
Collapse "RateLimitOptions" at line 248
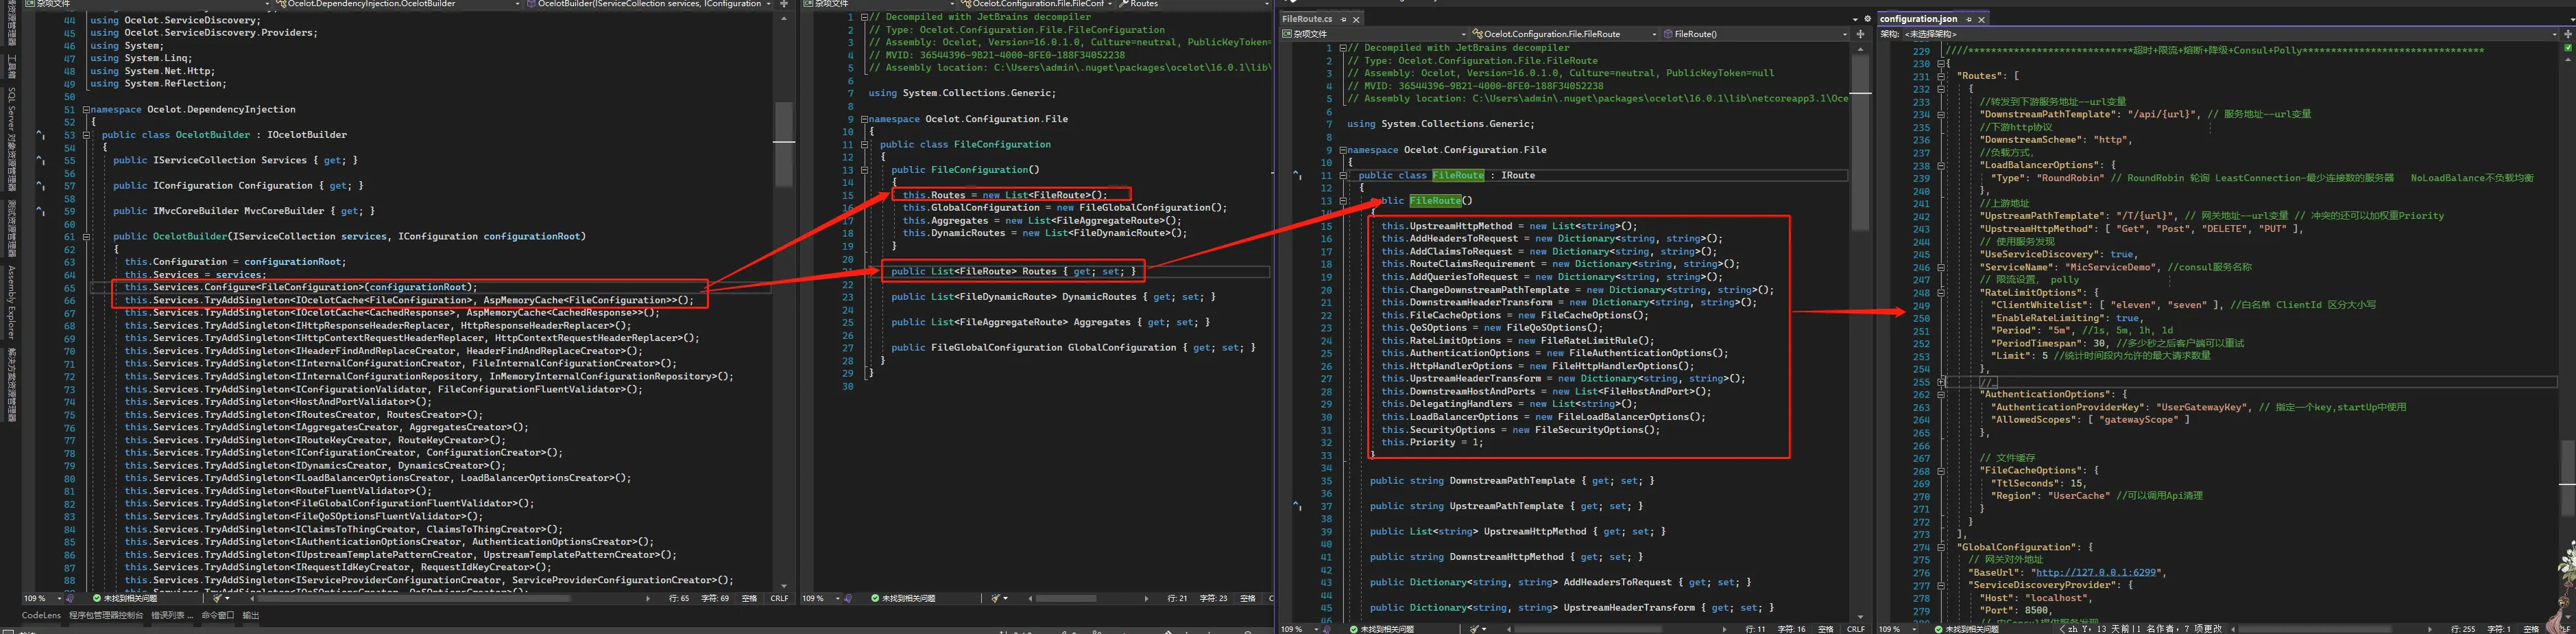[x=1941, y=293]
